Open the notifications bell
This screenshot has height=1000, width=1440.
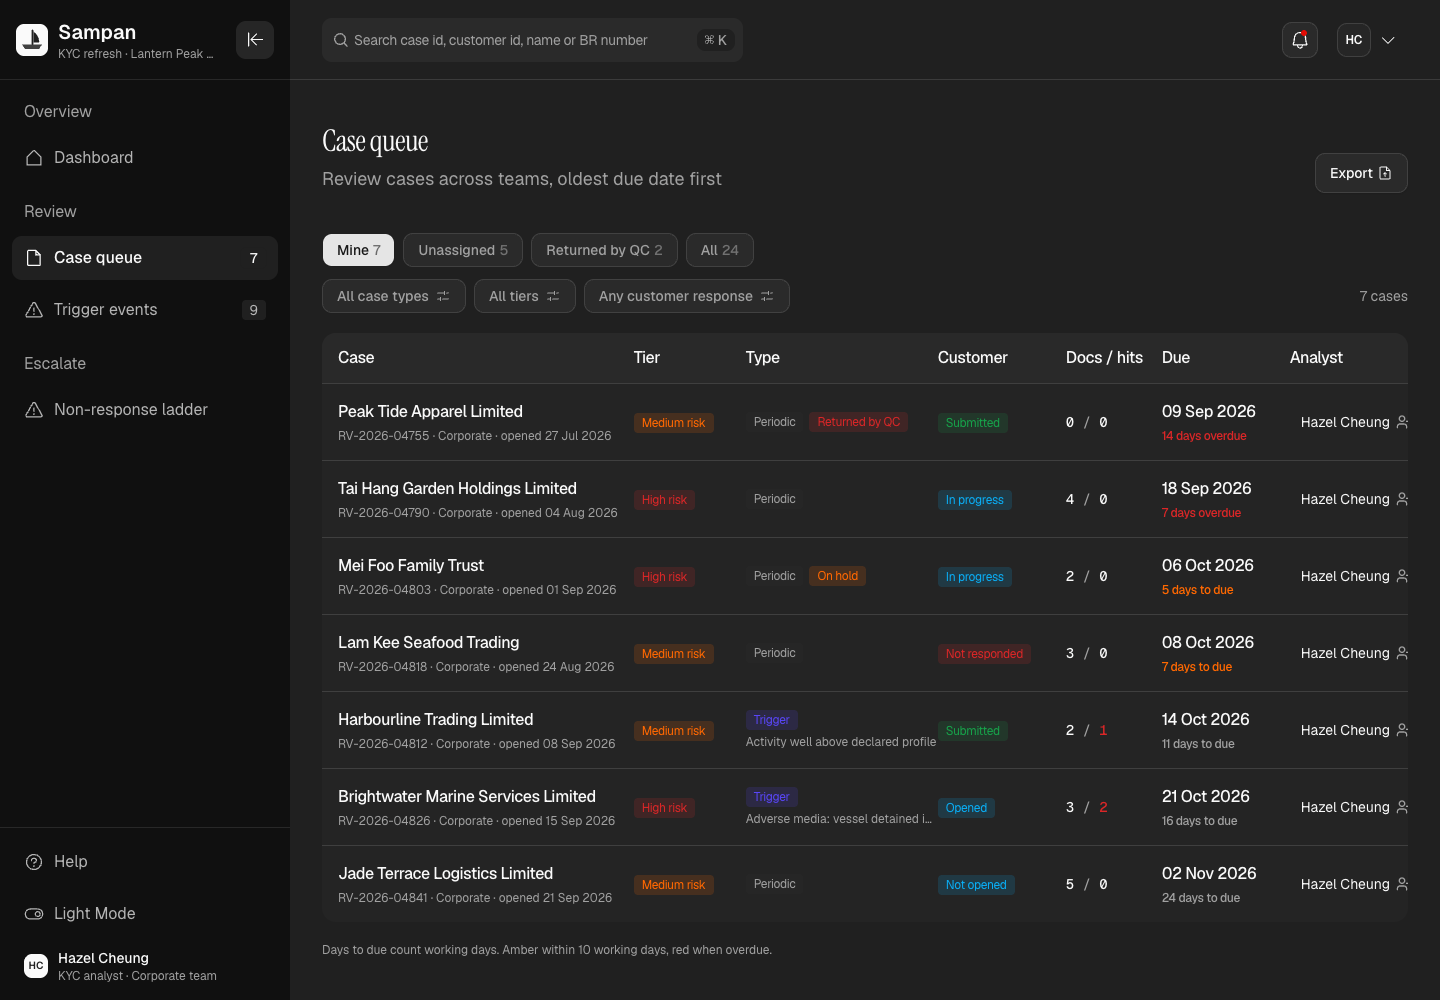[1300, 40]
